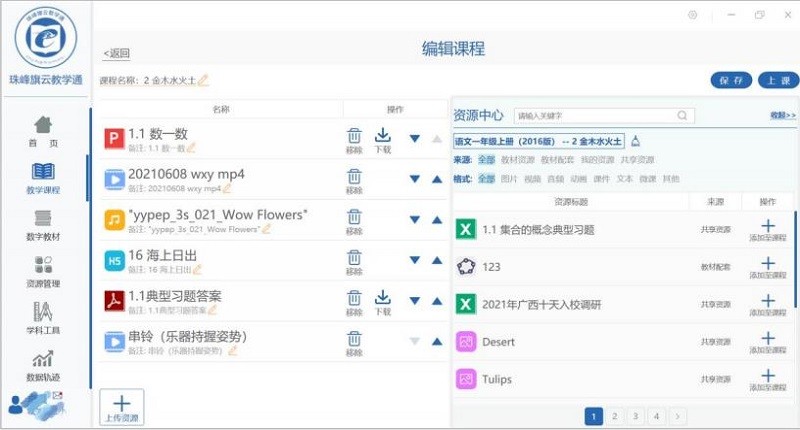Screen dimensions: 800x430
Task: Open the 首页 home icon in sidebar
Action: coord(43,125)
